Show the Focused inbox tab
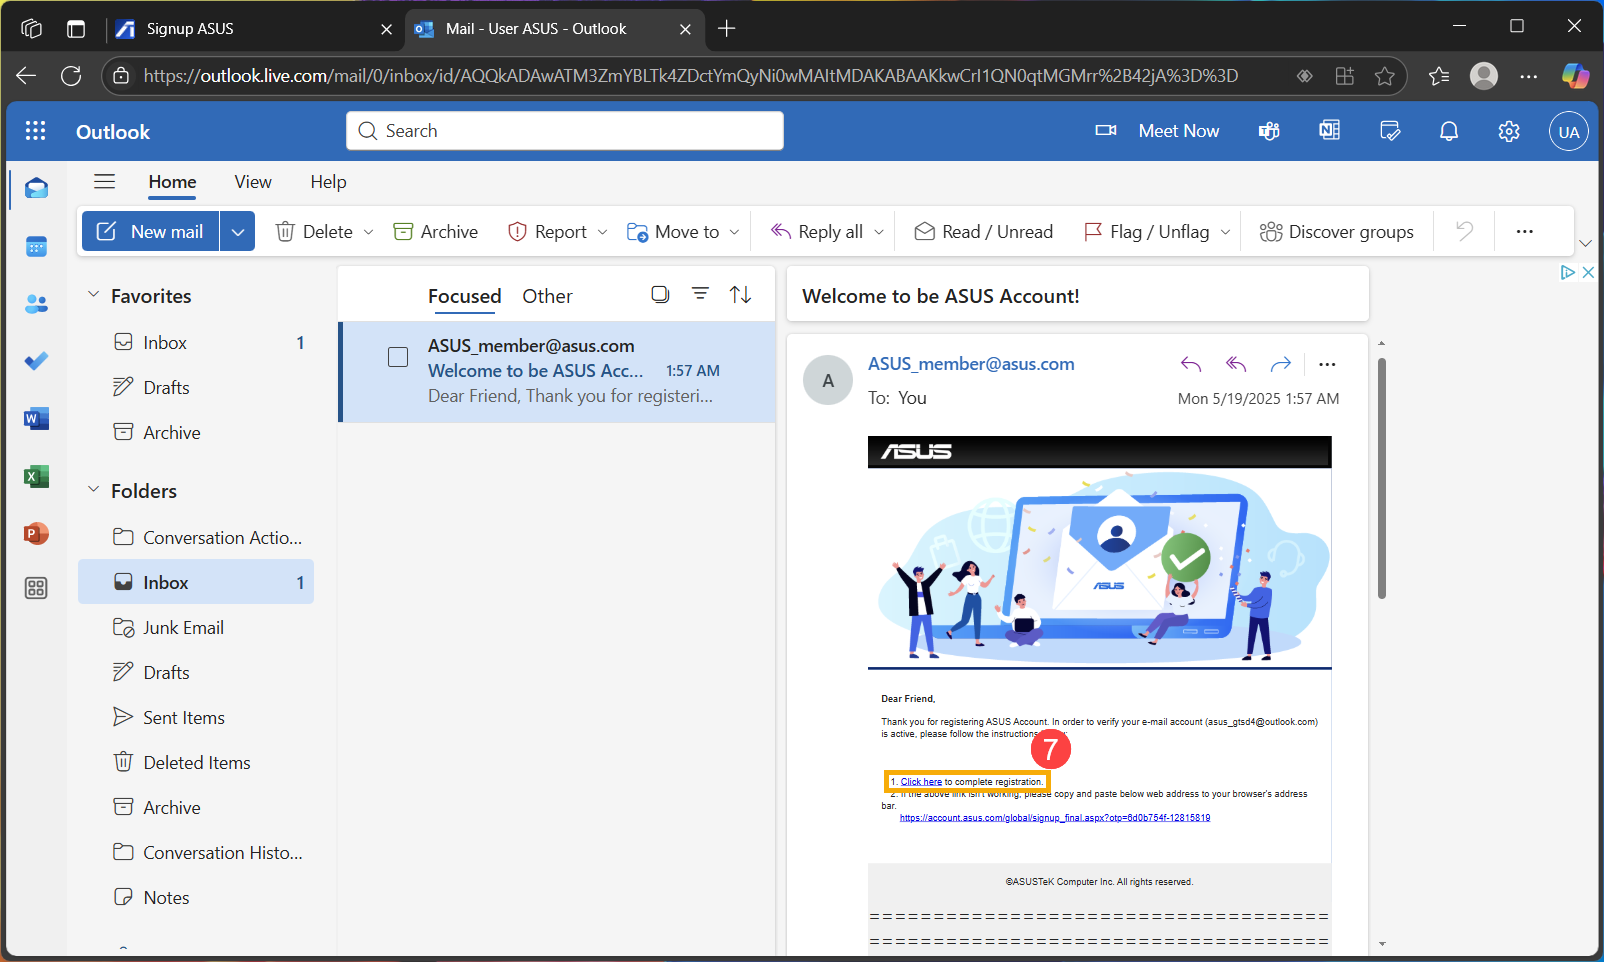Screen dimensions: 1604x962 click(x=465, y=296)
